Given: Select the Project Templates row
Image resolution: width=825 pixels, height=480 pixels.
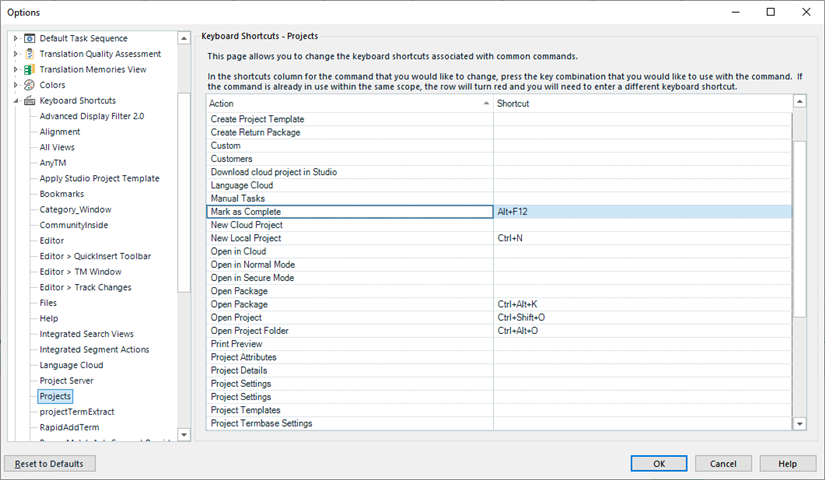Looking at the screenshot, I should tap(499, 410).
